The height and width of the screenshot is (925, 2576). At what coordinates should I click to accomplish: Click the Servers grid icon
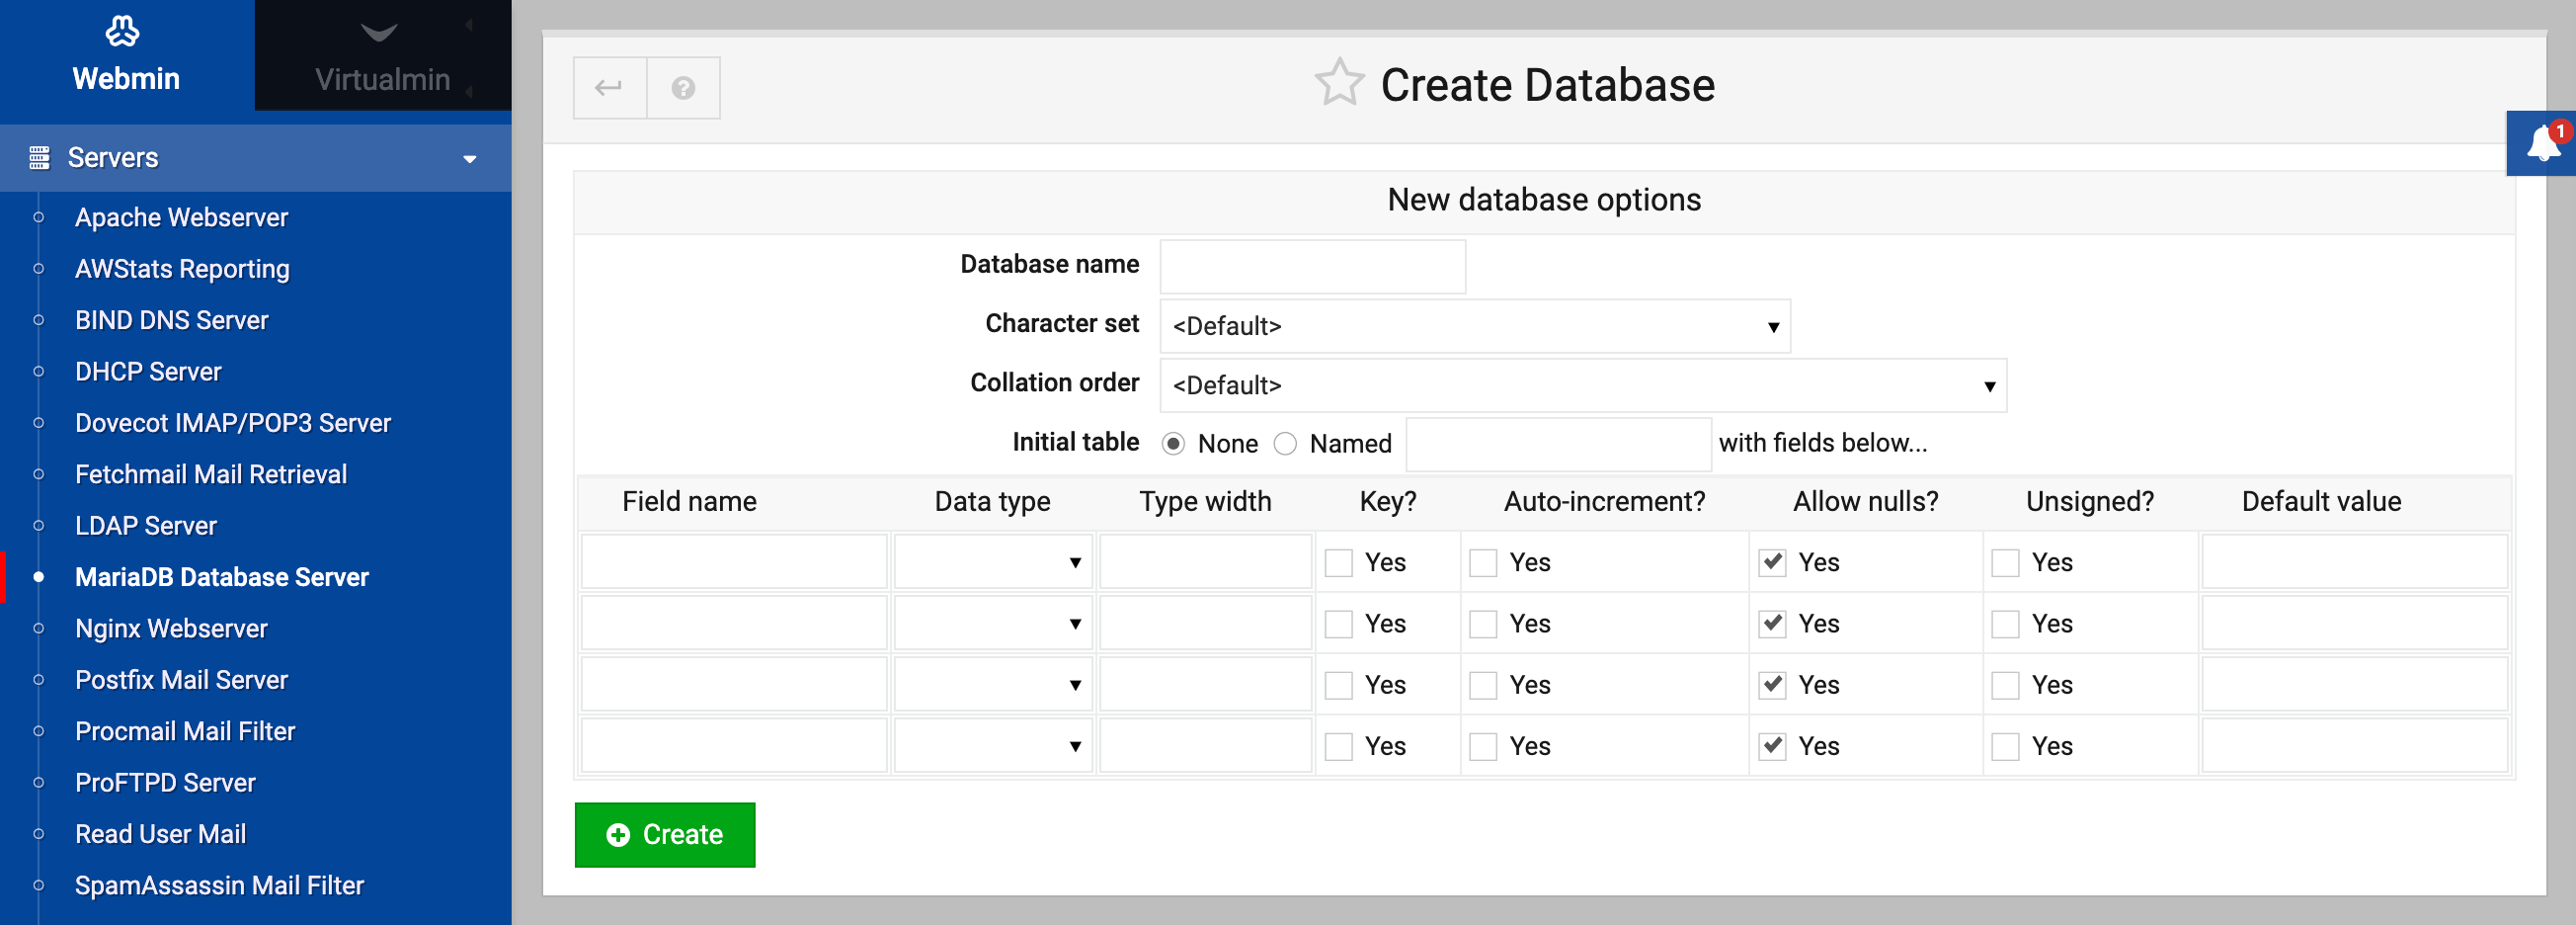(40, 158)
